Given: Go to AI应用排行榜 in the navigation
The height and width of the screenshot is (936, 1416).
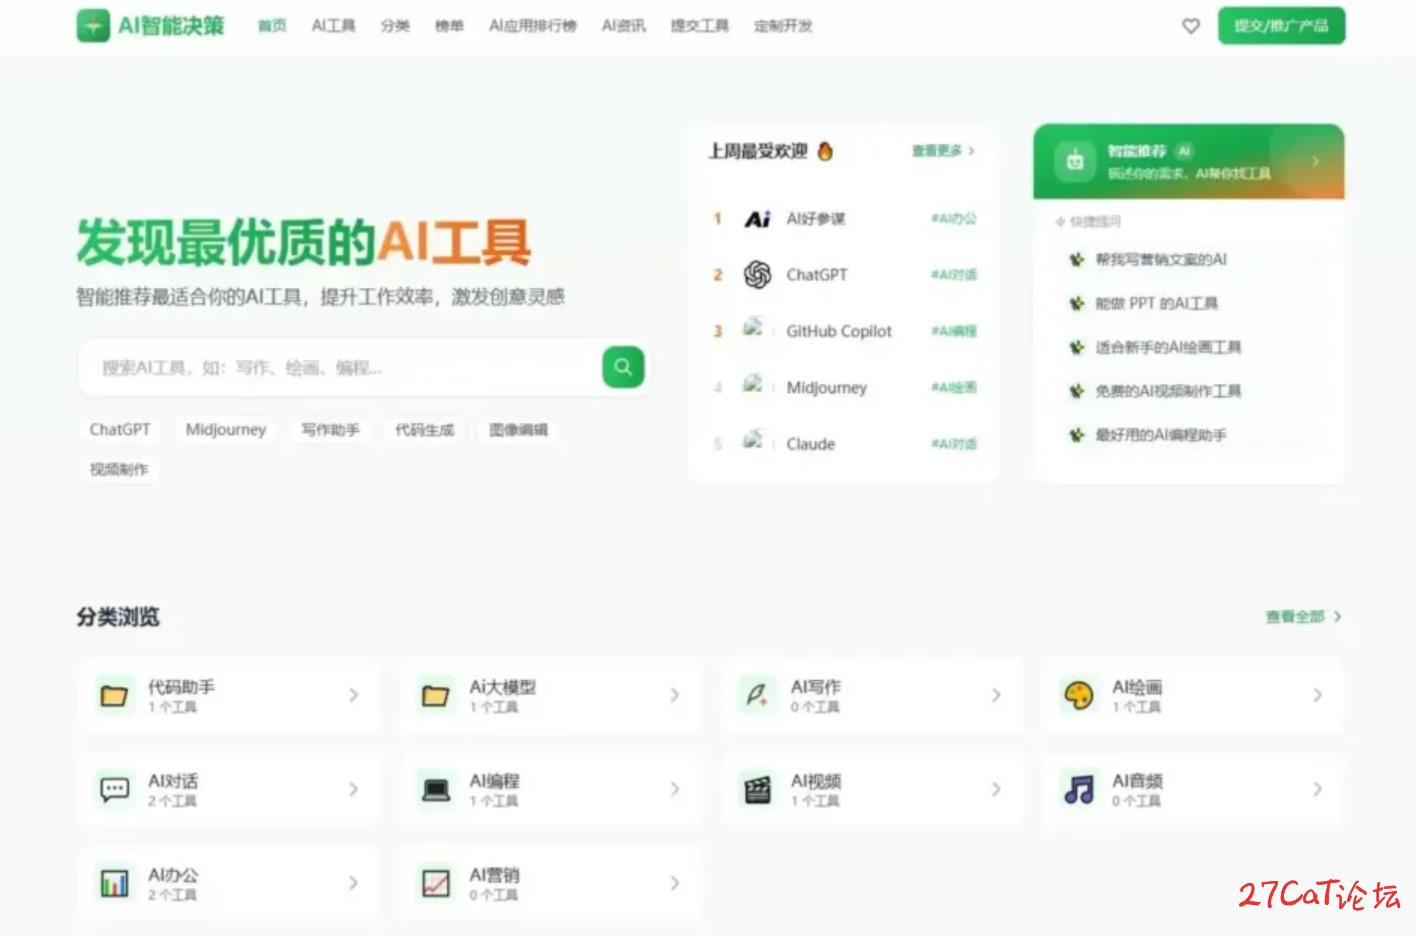Looking at the screenshot, I should [532, 26].
